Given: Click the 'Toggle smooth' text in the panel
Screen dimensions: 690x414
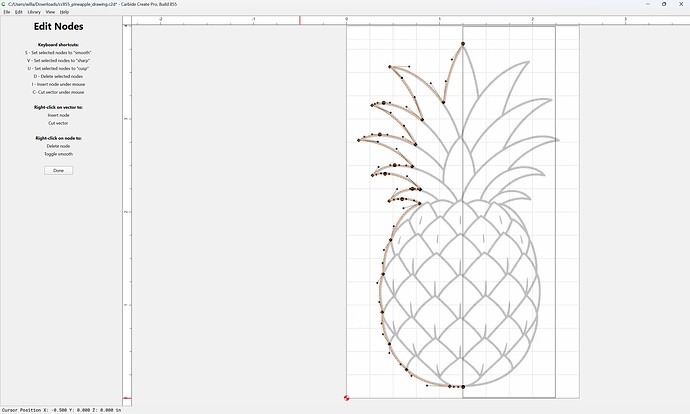Looking at the screenshot, I should coord(58,154).
